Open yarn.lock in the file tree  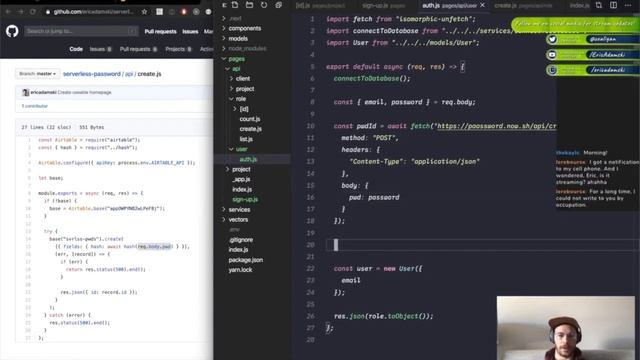[240, 270]
